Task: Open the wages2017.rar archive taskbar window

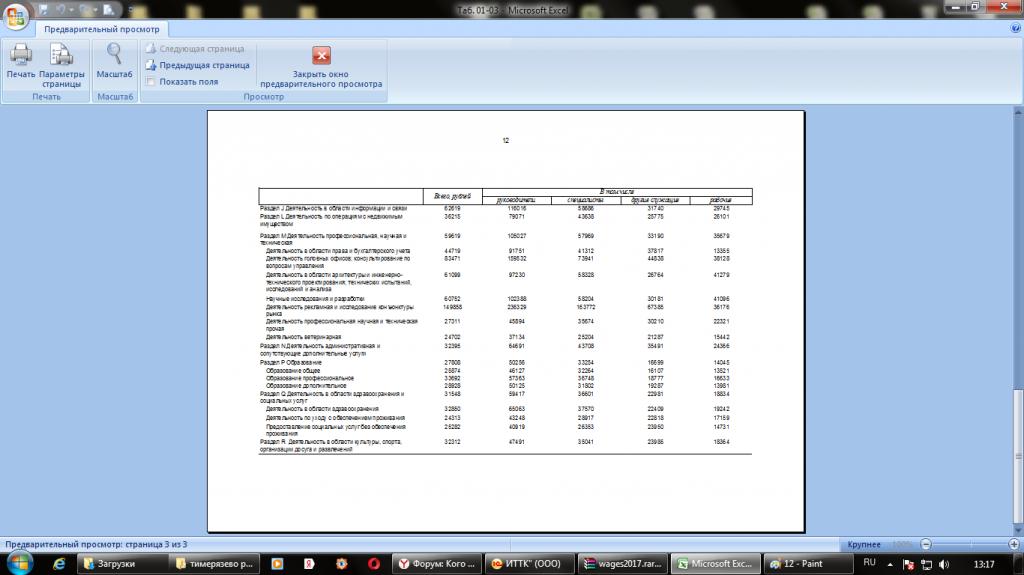Action: pos(626,564)
